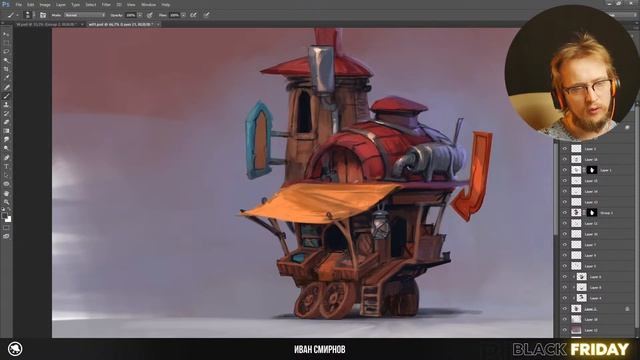
Task: Click the Photoshop Ps logo icon
Action: pyautogui.click(x=5, y=4)
